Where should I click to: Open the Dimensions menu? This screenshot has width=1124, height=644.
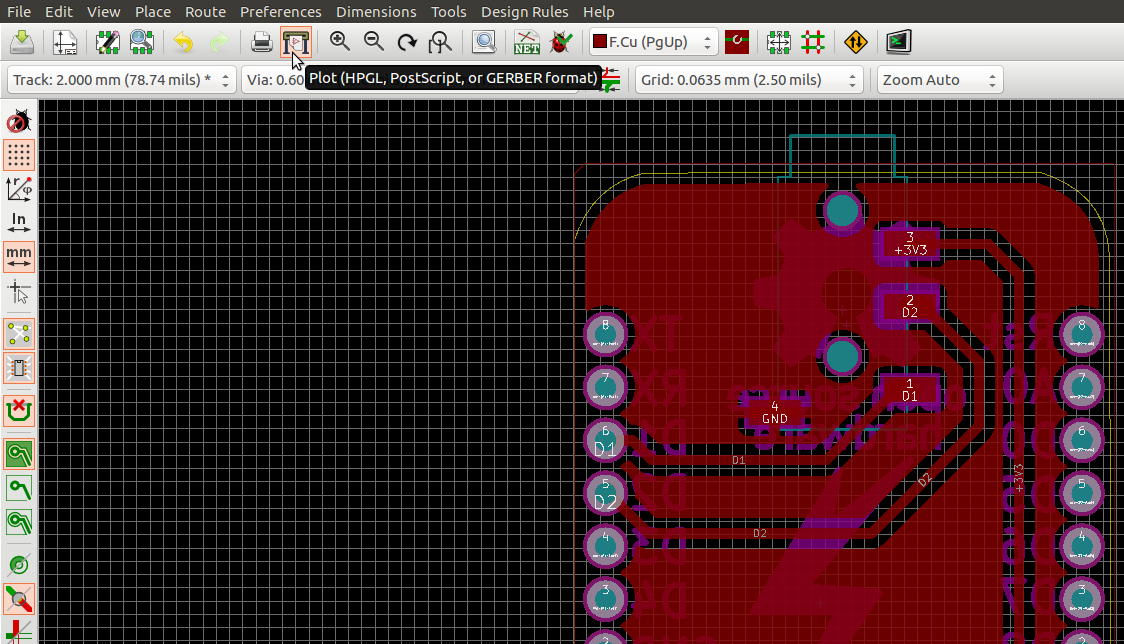pos(376,11)
